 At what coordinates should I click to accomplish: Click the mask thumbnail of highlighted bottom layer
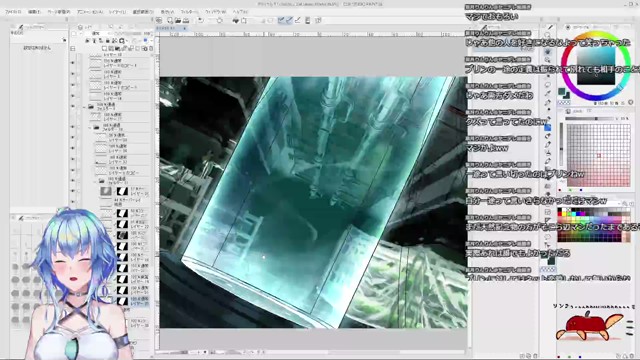[x=122, y=301]
